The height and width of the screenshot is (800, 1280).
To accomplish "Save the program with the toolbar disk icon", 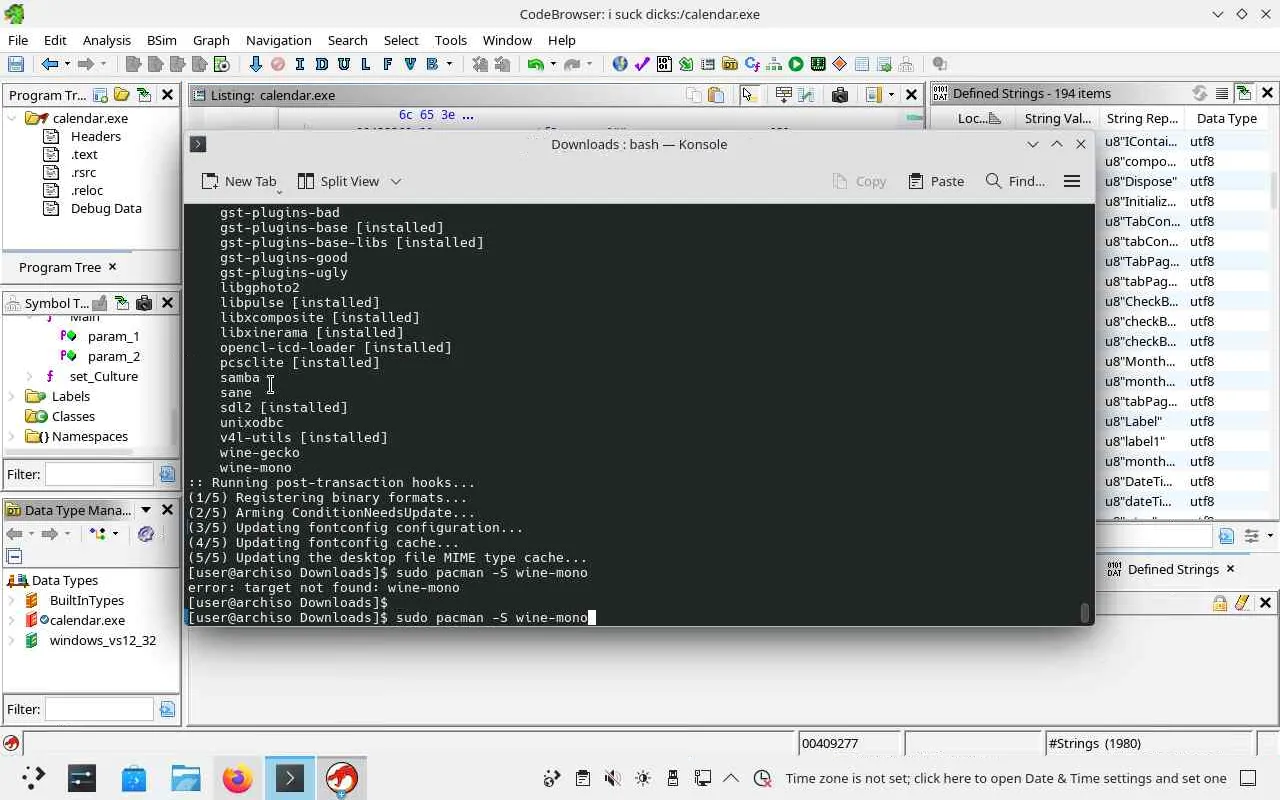I will point(16,64).
